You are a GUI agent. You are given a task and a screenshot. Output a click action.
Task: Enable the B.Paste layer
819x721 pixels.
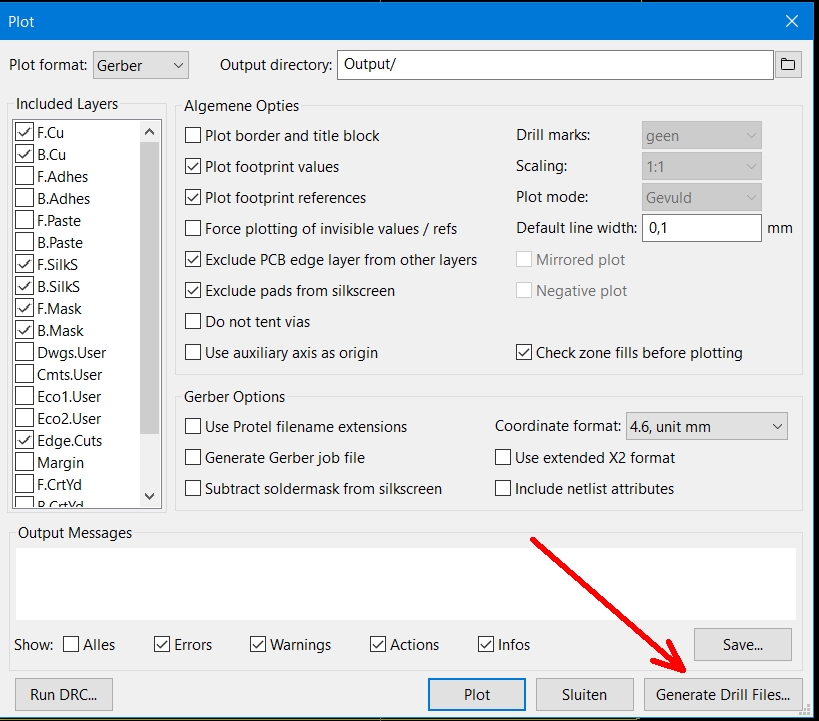25,242
